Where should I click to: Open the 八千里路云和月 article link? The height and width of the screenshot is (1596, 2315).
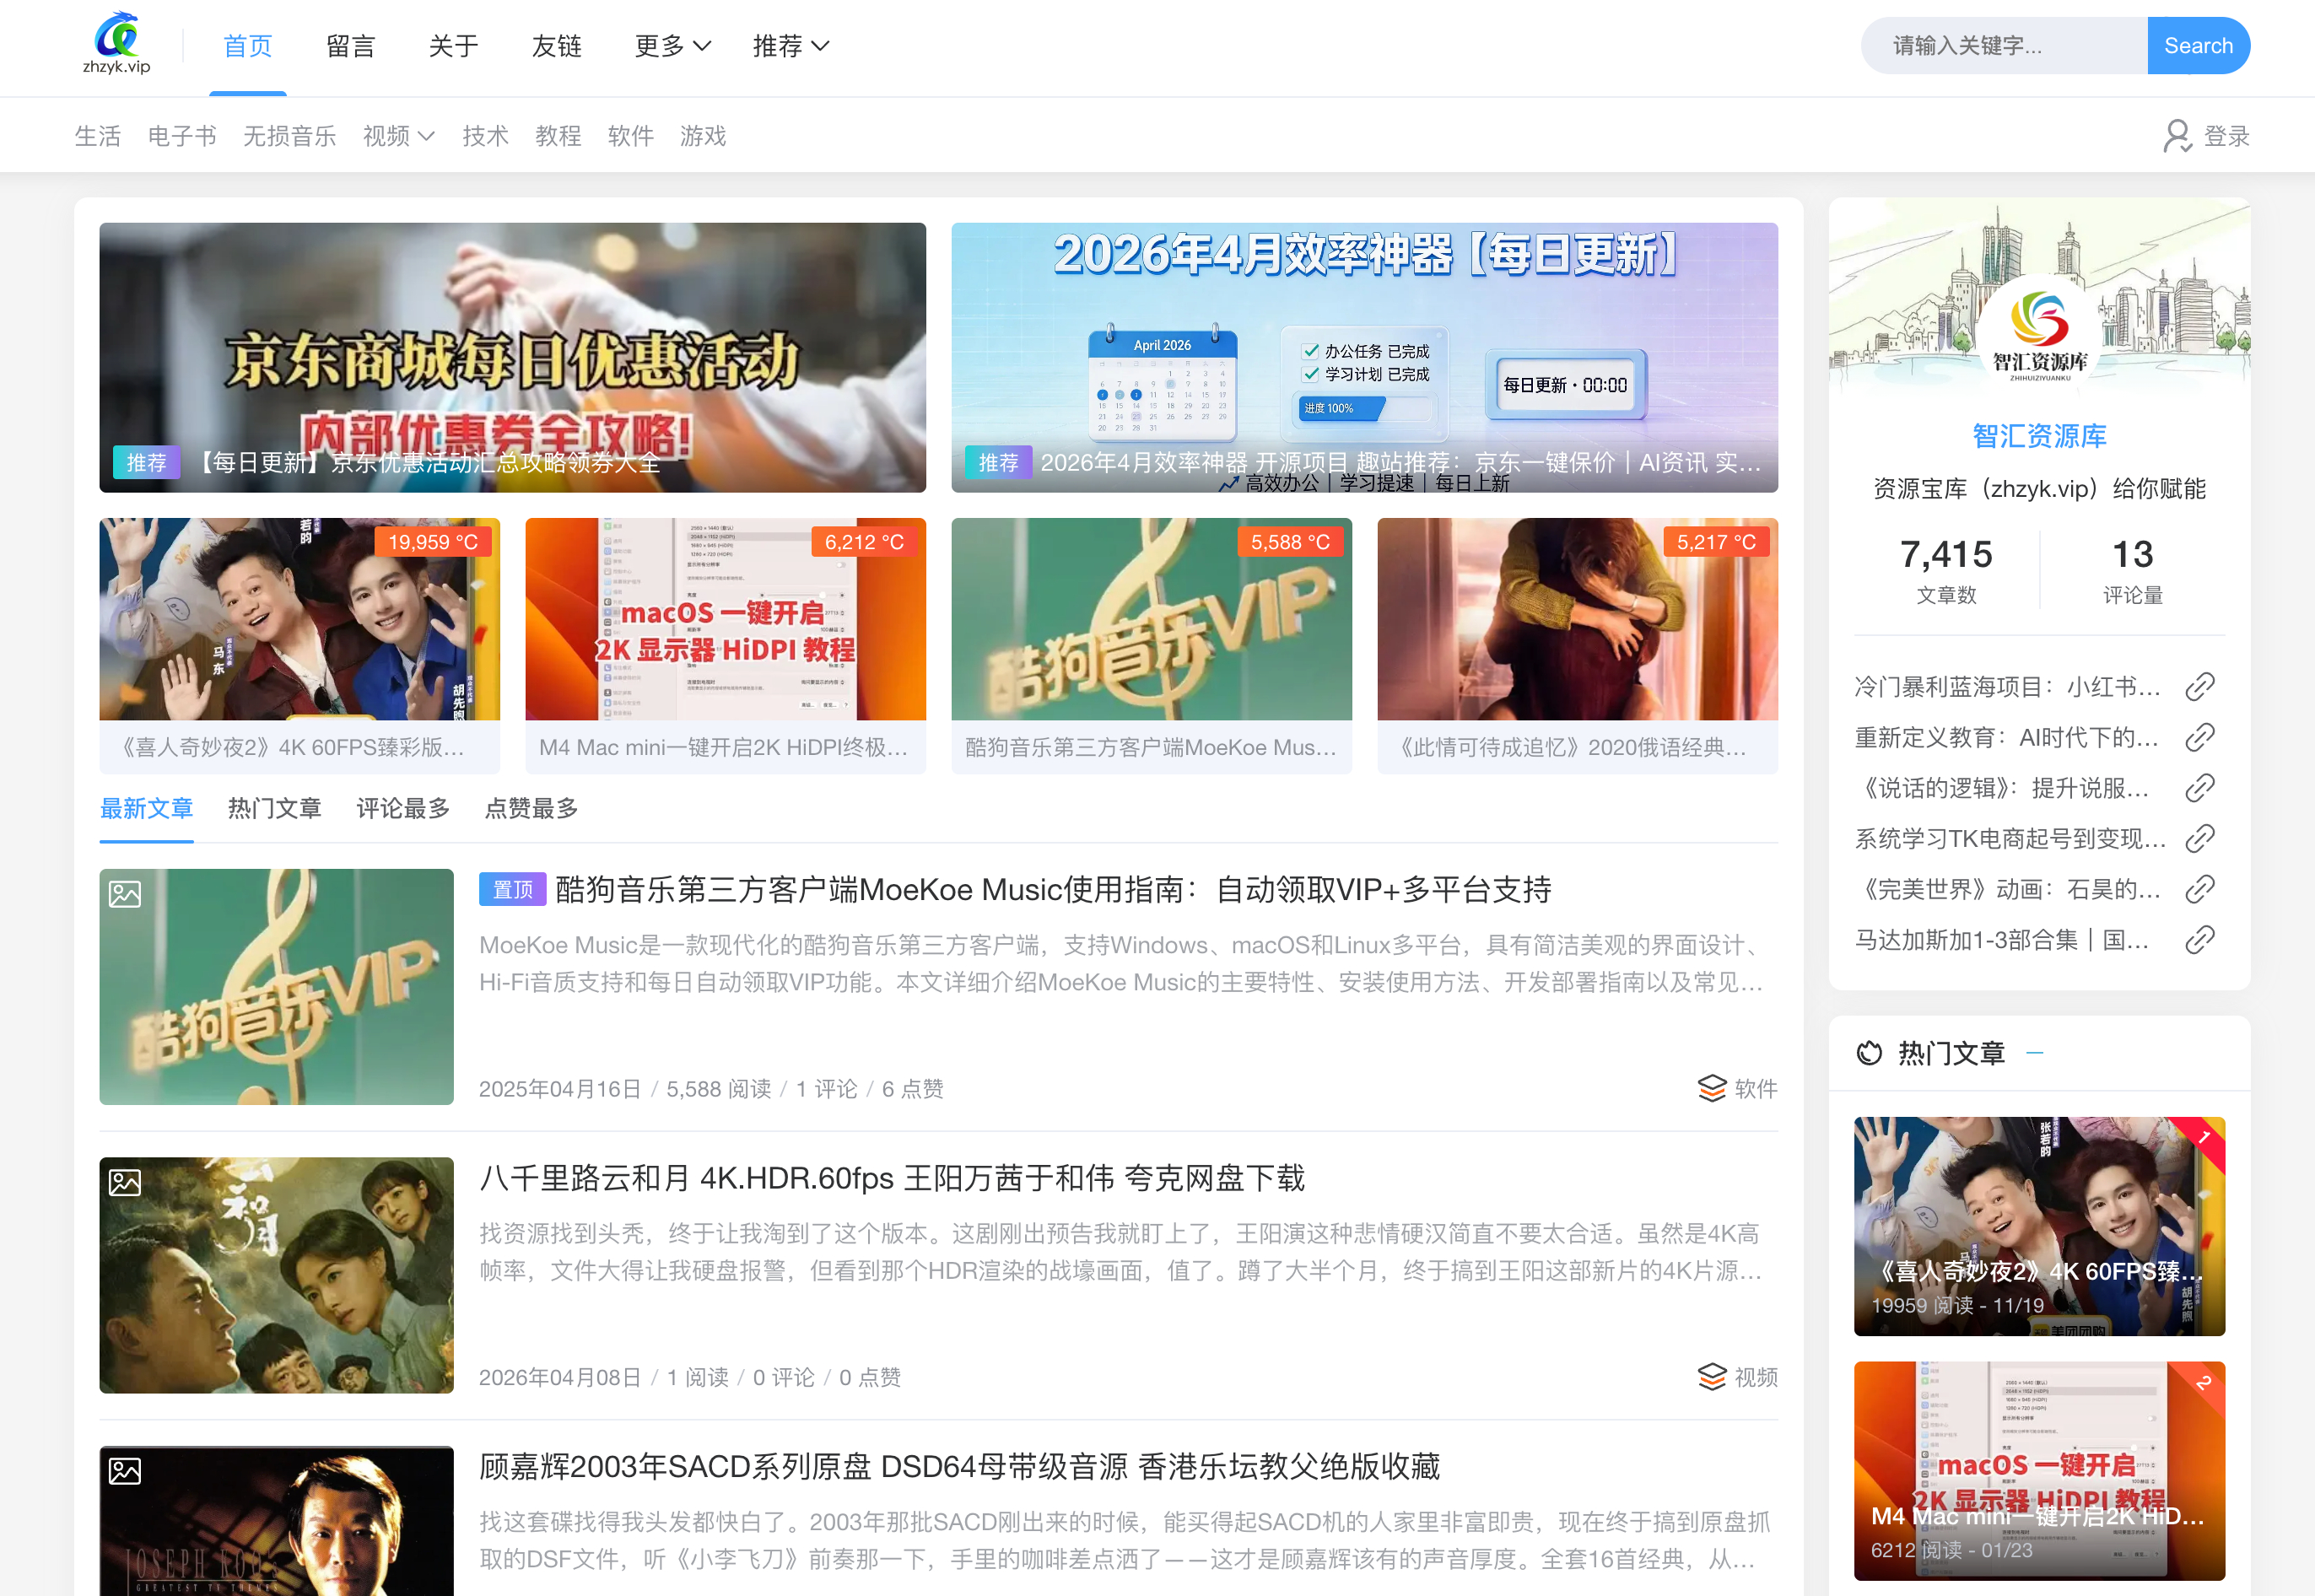892,1178
